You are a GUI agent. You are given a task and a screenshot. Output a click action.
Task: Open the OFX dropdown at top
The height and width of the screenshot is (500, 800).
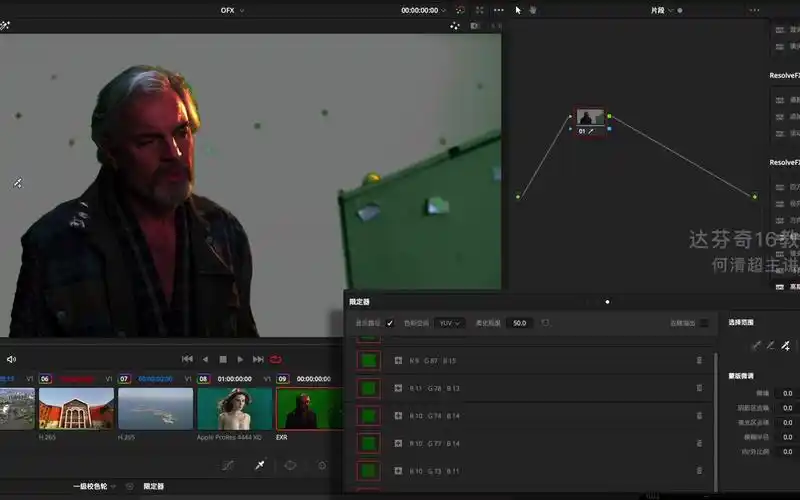232,10
